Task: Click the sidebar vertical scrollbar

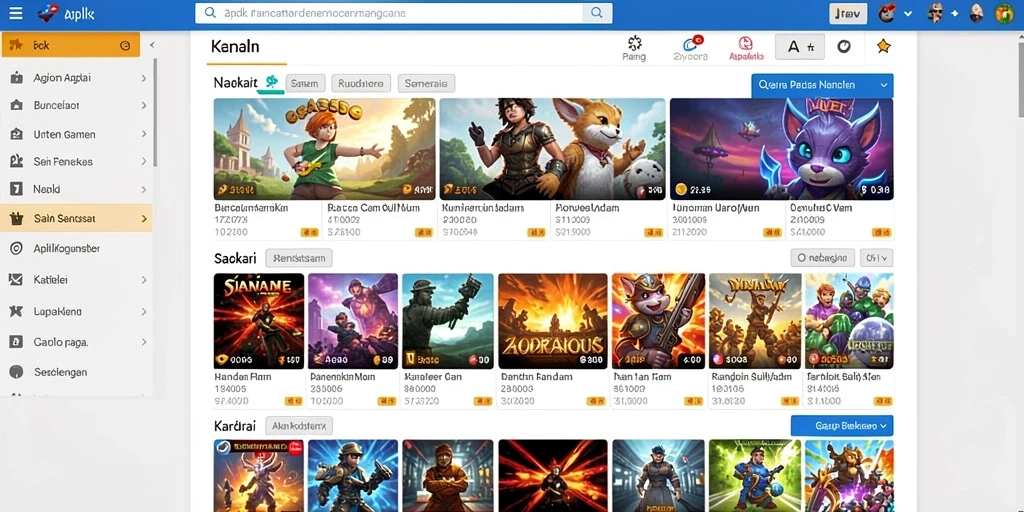Action: pyautogui.click(x=155, y=111)
